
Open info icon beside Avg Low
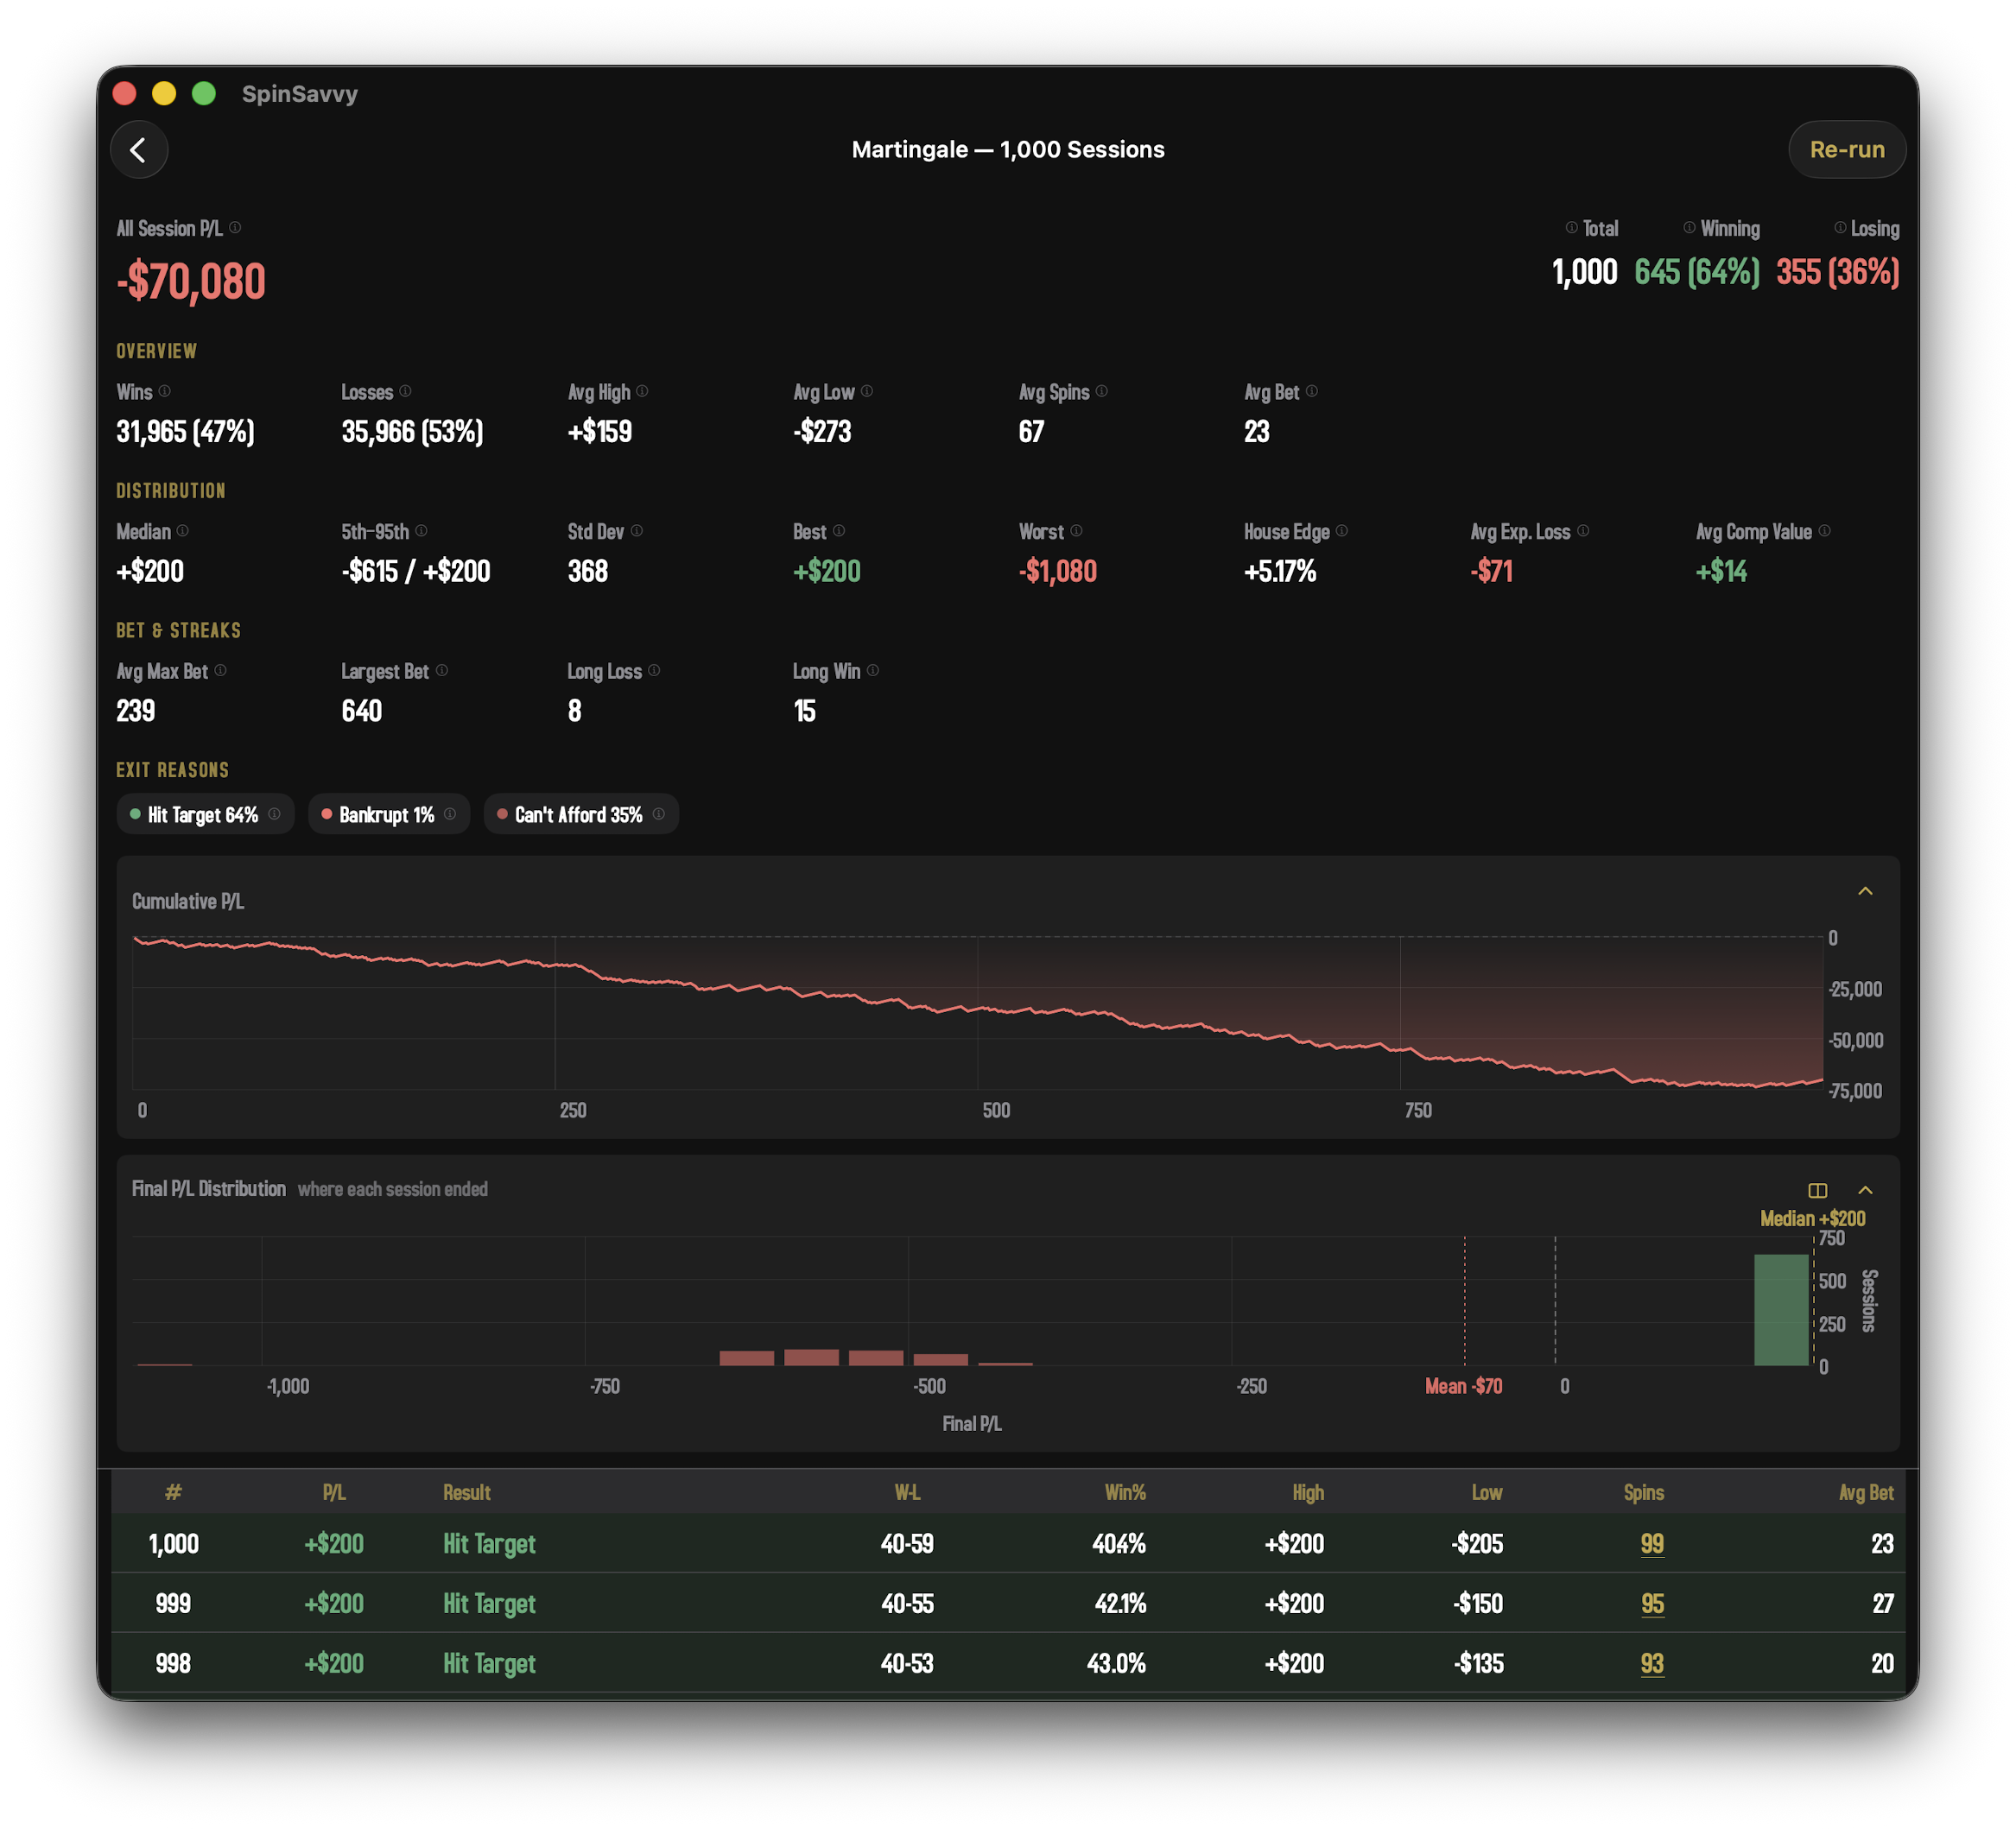tap(867, 391)
